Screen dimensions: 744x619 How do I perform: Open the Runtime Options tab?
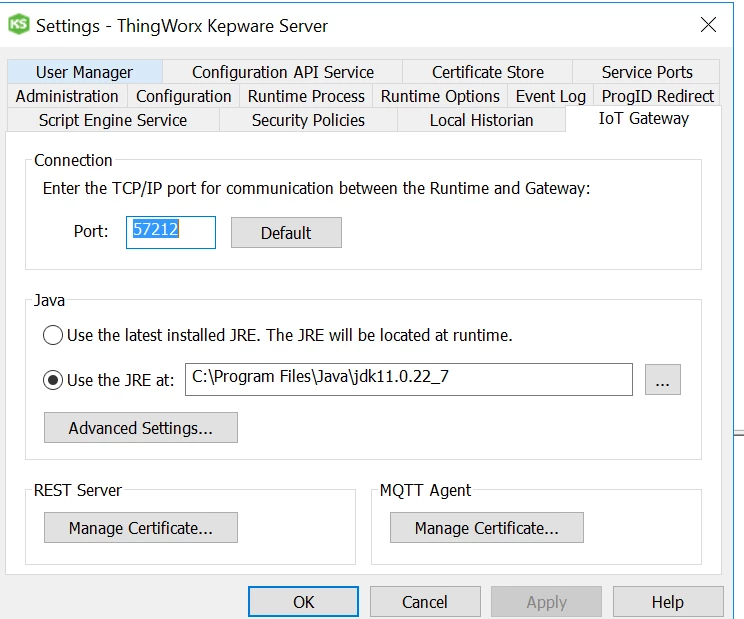click(x=440, y=96)
